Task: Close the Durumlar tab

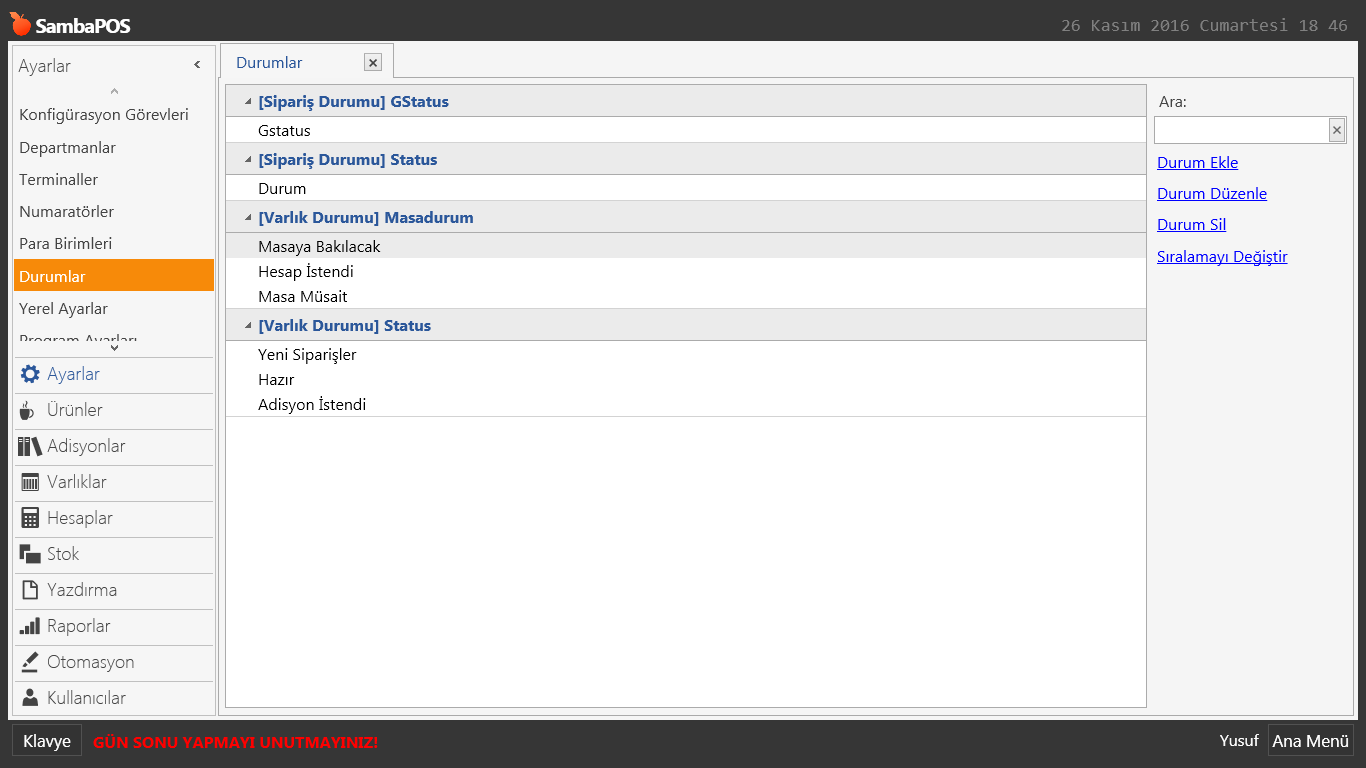Action: [x=373, y=63]
